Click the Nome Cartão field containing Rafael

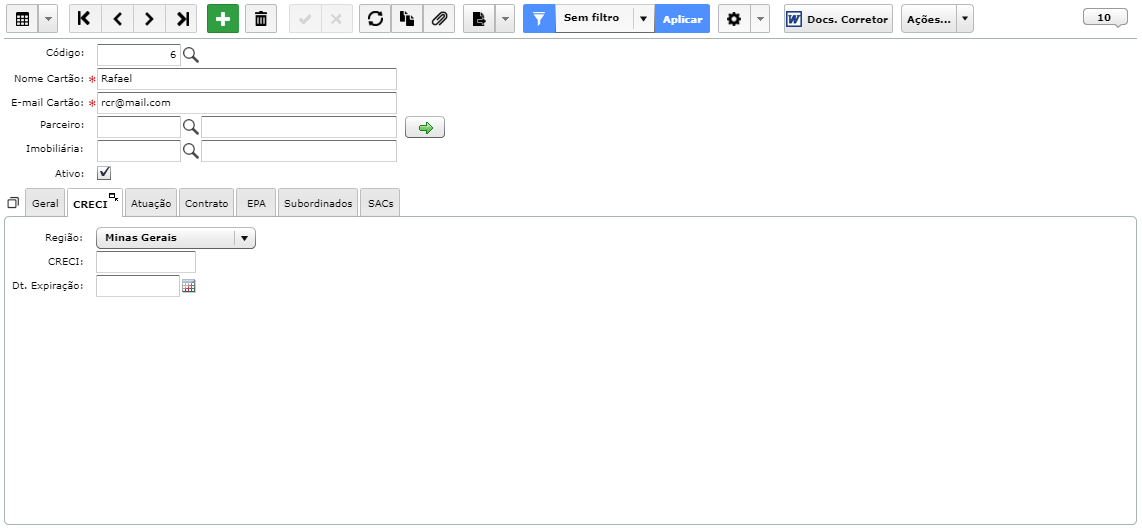[x=247, y=79]
